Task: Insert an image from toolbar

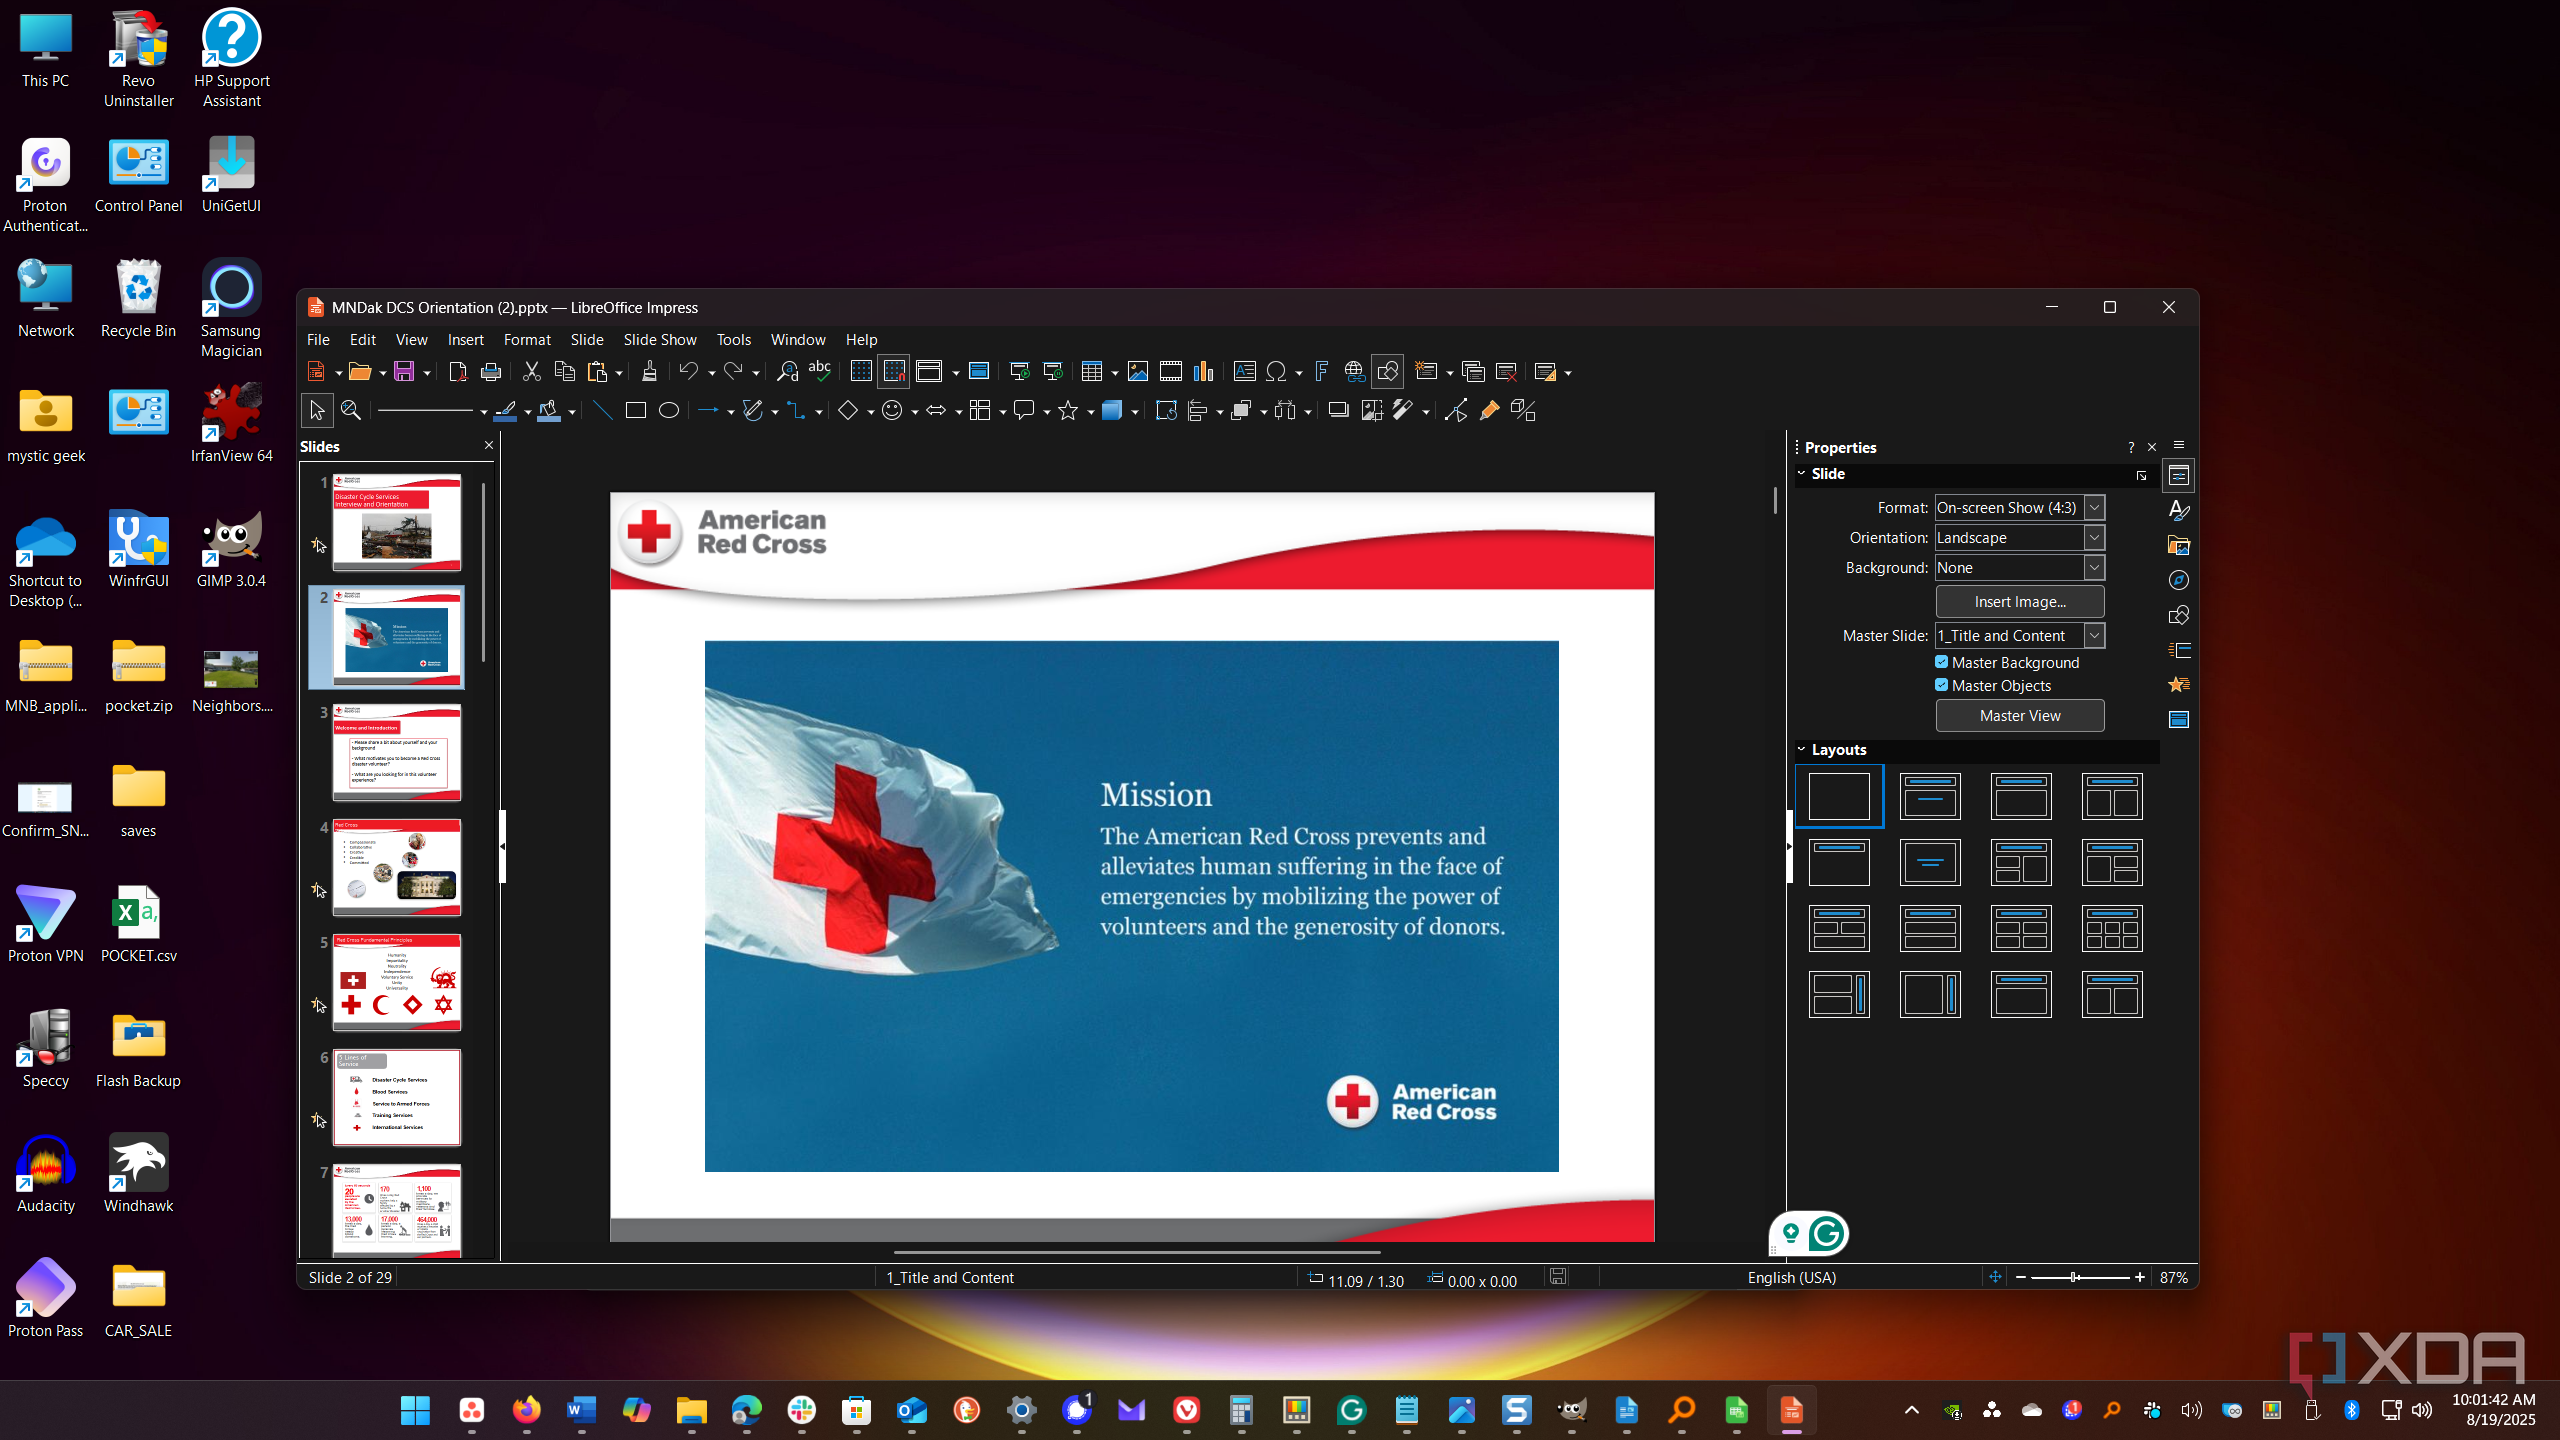Action: pyautogui.click(x=1138, y=372)
